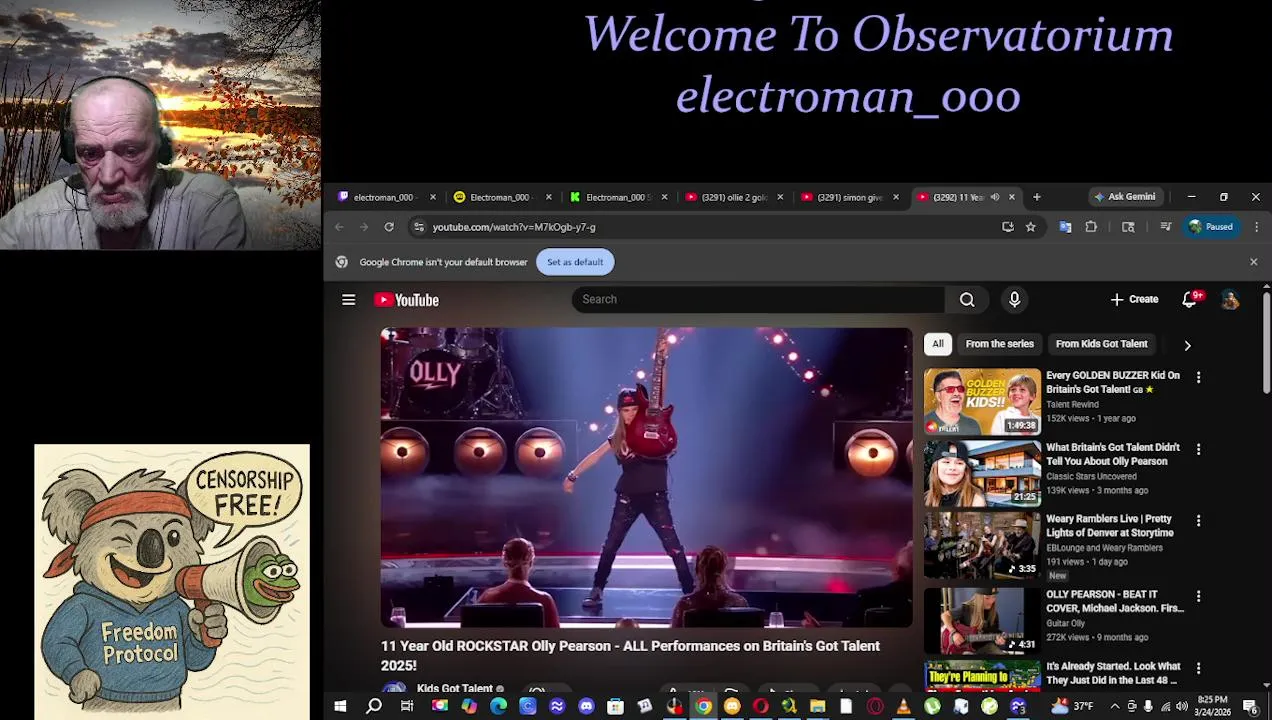Image resolution: width=1272 pixels, height=720 pixels.
Task: Select the 'From the series' chip
Action: [999, 344]
